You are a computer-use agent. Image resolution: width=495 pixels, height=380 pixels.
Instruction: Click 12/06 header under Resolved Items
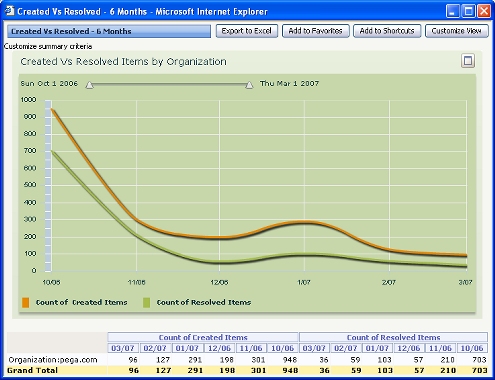click(x=409, y=348)
